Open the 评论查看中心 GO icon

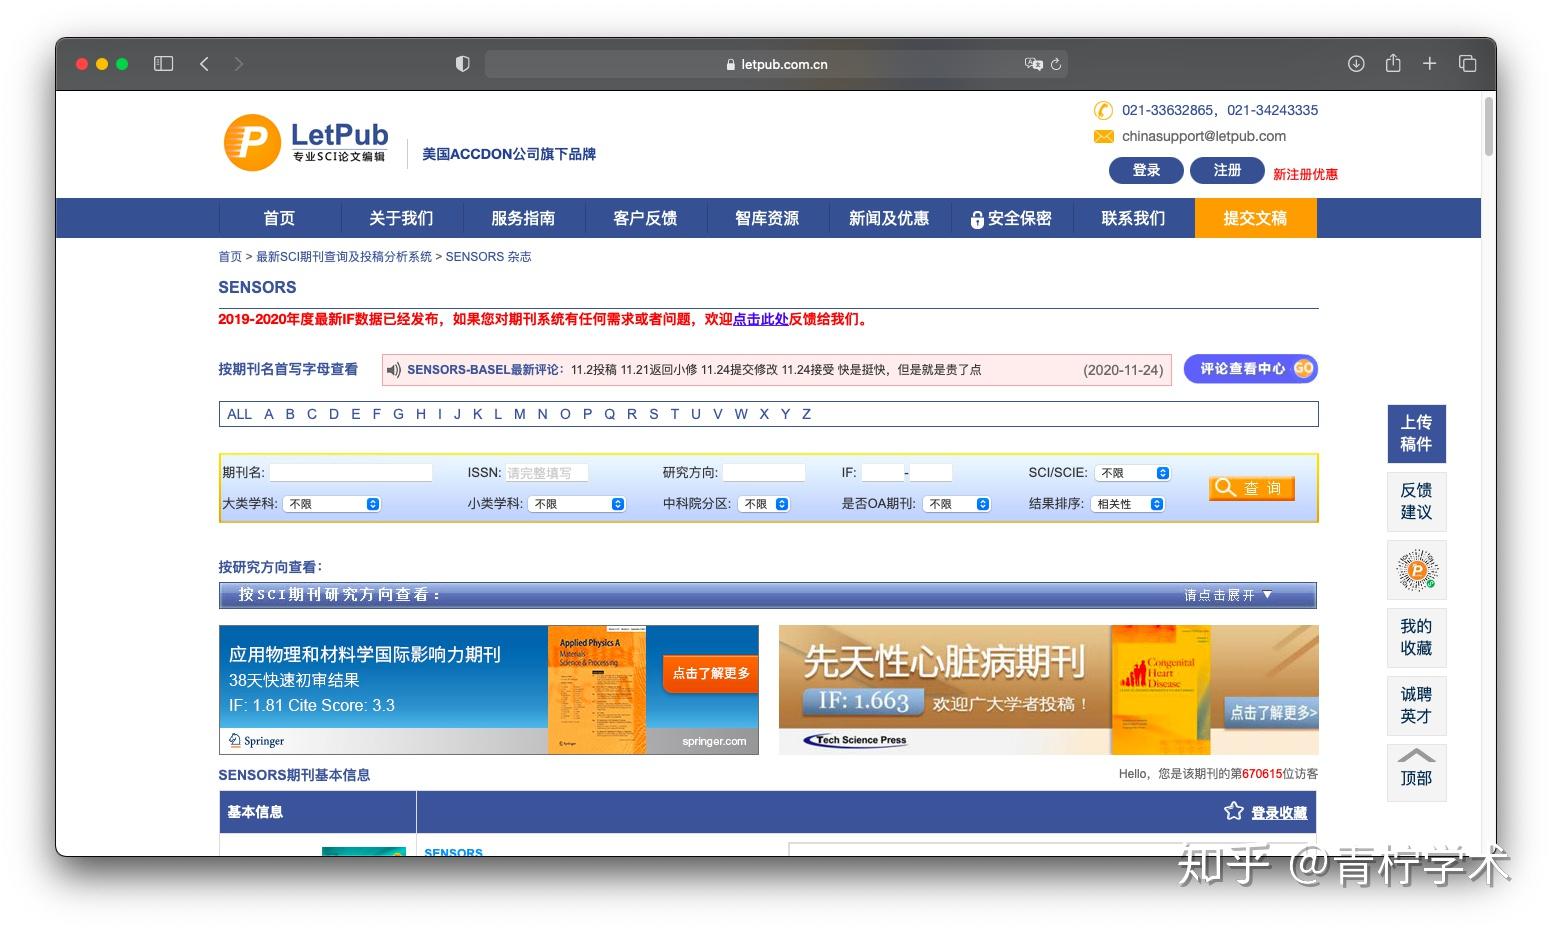pos(1303,368)
